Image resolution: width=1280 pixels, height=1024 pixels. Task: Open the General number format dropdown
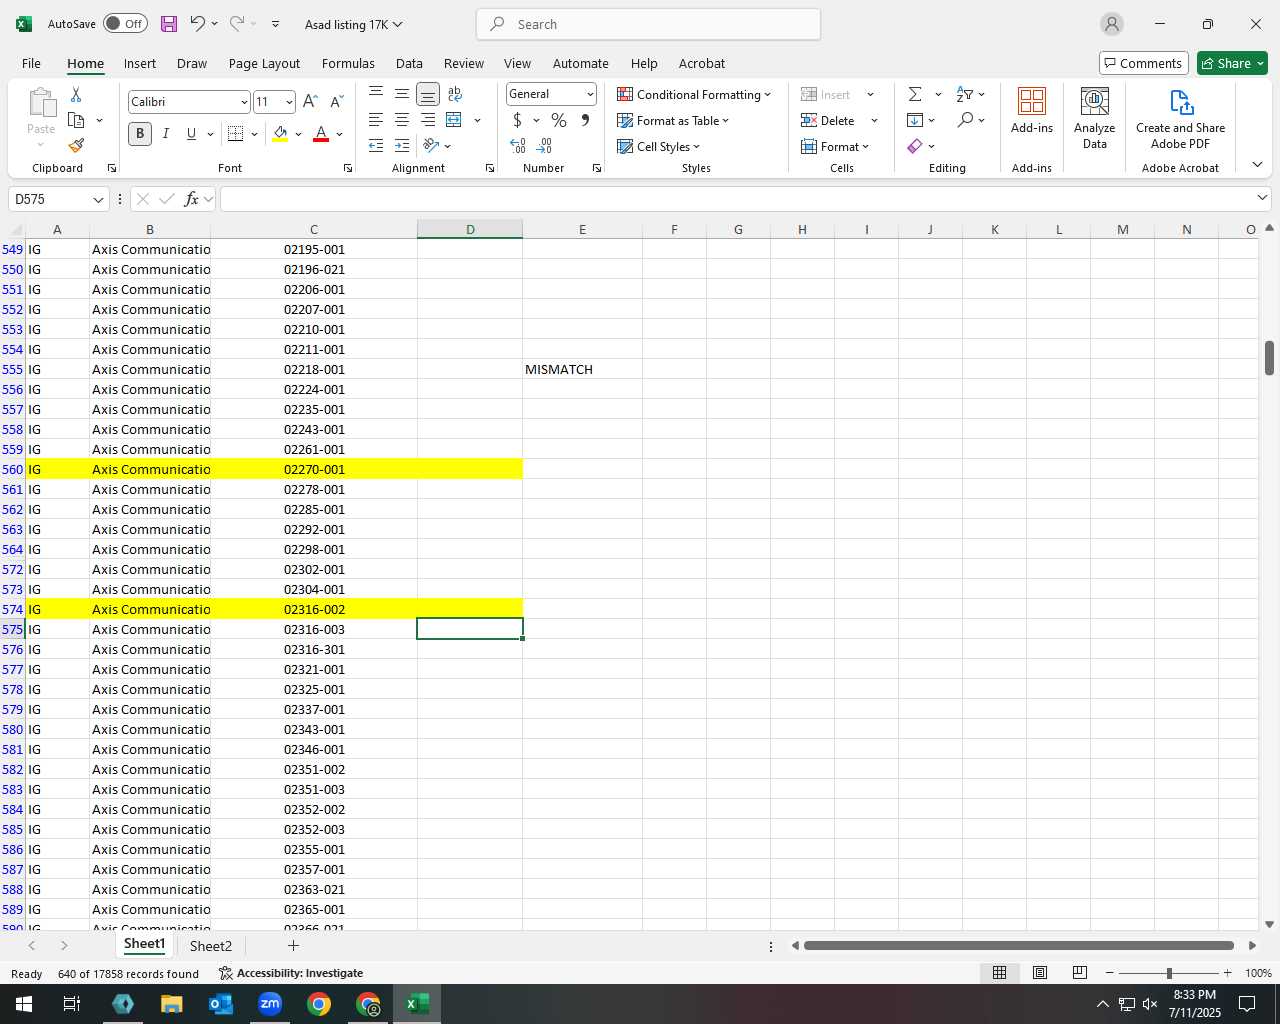click(x=590, y=94)
